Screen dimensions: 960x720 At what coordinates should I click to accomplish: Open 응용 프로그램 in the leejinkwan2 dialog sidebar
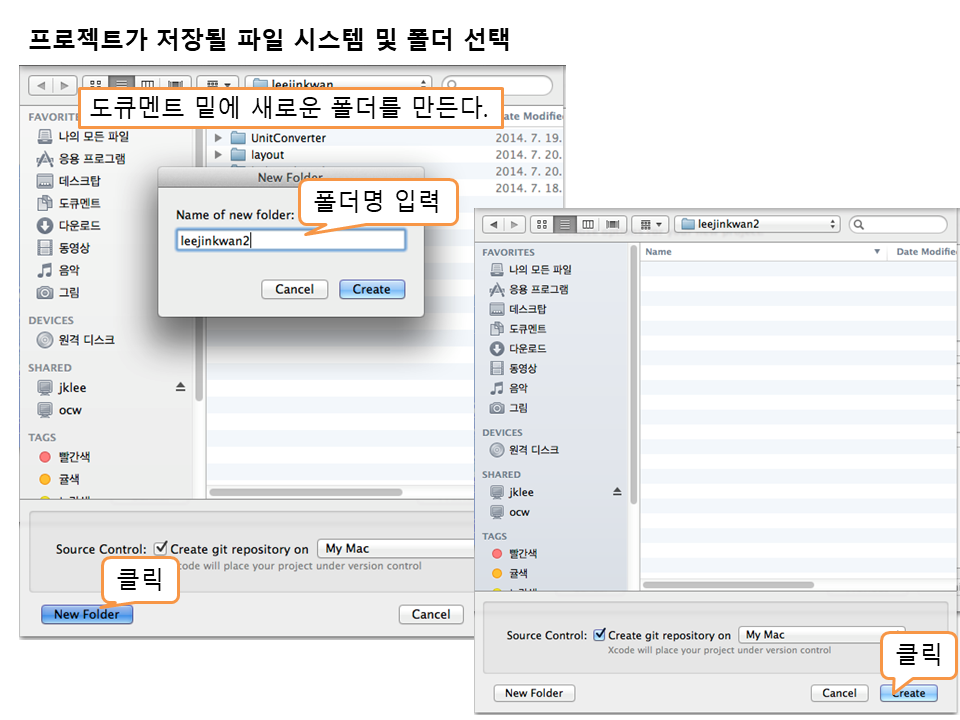[537, 289]
